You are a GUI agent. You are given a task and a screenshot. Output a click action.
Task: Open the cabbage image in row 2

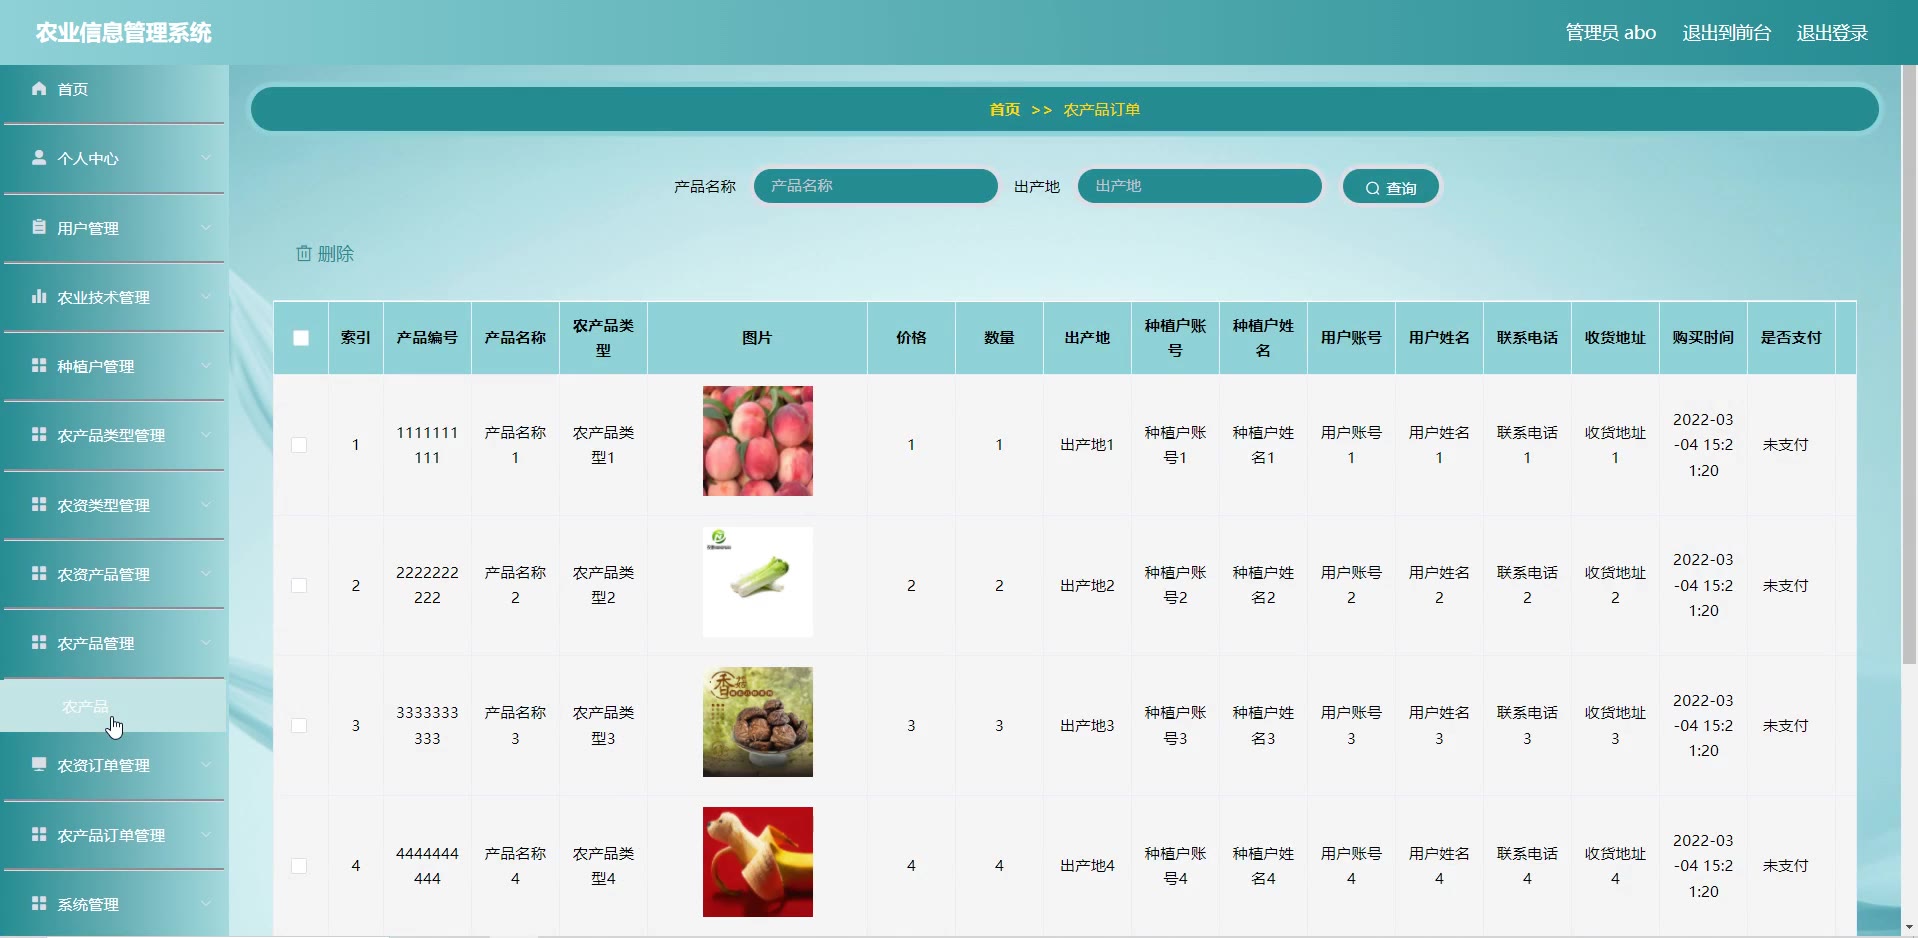[x=758, y=582]
